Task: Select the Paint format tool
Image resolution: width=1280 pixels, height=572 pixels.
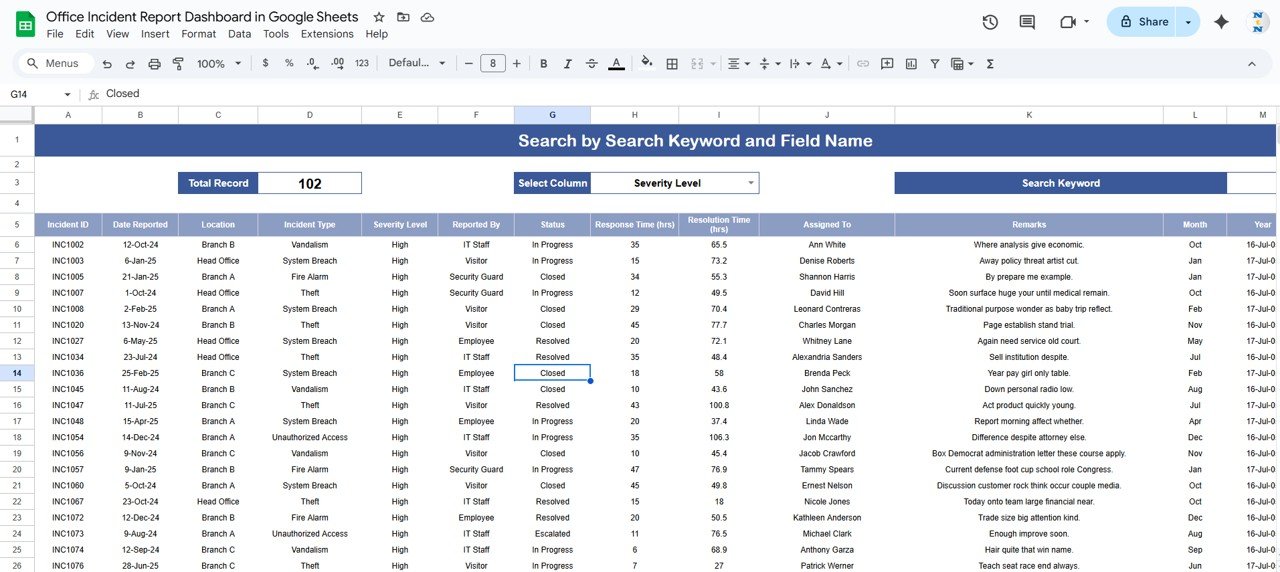Action: point(178,64)
